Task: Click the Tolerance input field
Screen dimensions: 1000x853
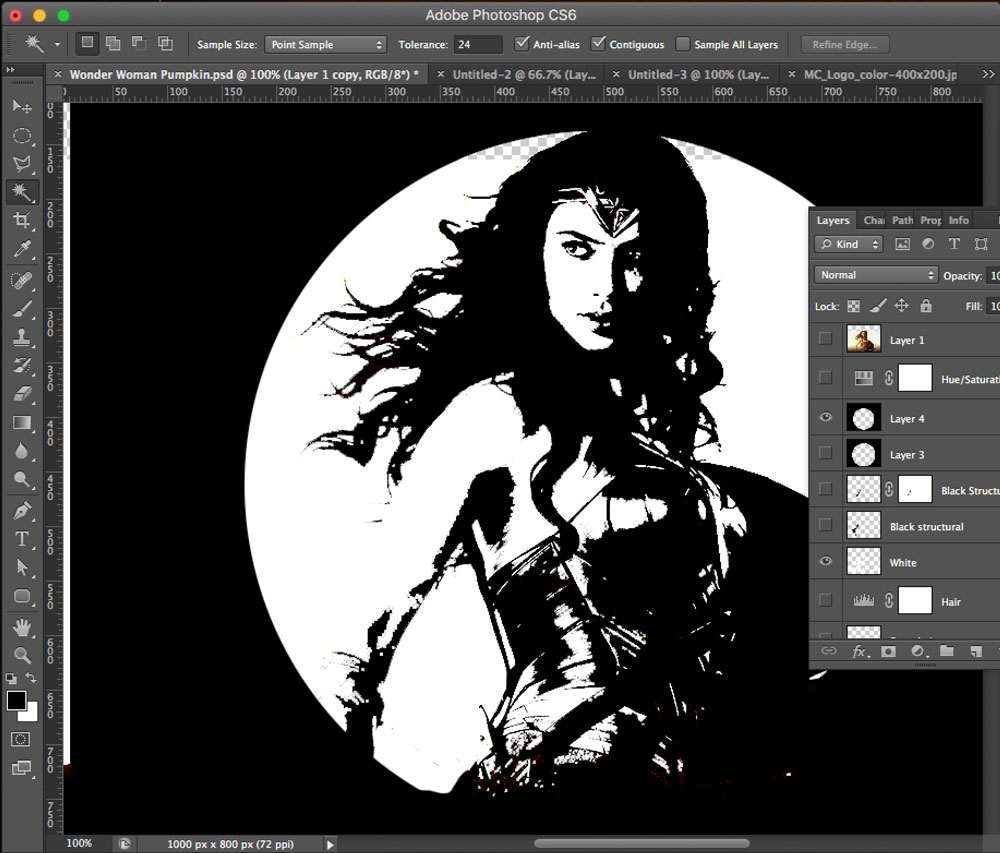Action: coord(478,45)
